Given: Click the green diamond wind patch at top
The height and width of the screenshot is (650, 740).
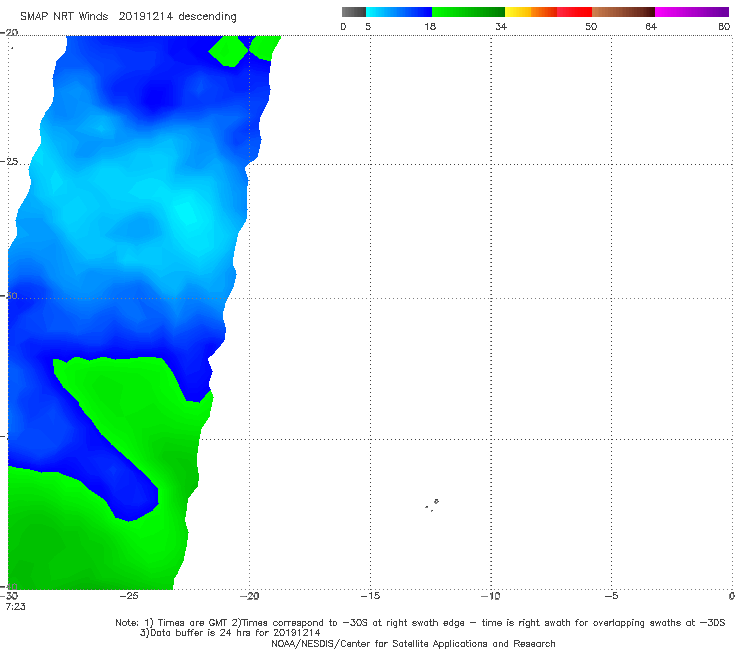Looking at the screenshot, I should coord(228,51).
